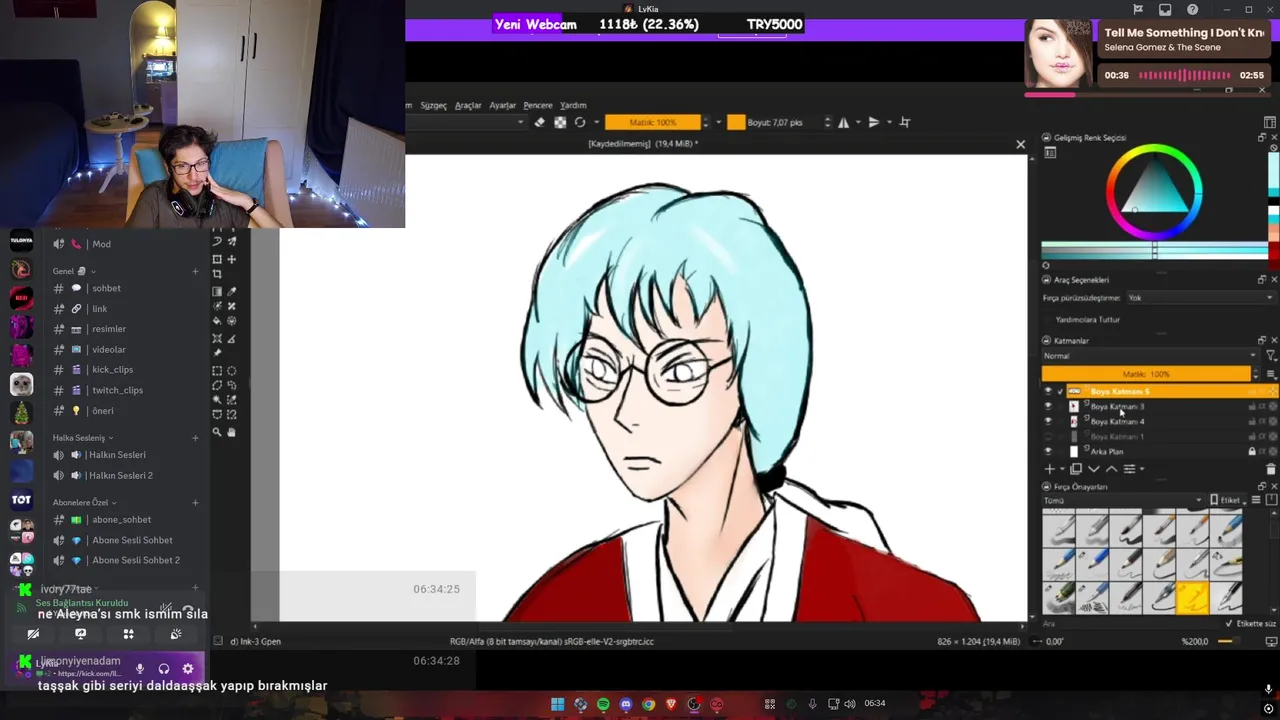Open layer properties icon
Image resolution: width=1280 pixels, height=720 pixels.
click(x=1129, y=469)
